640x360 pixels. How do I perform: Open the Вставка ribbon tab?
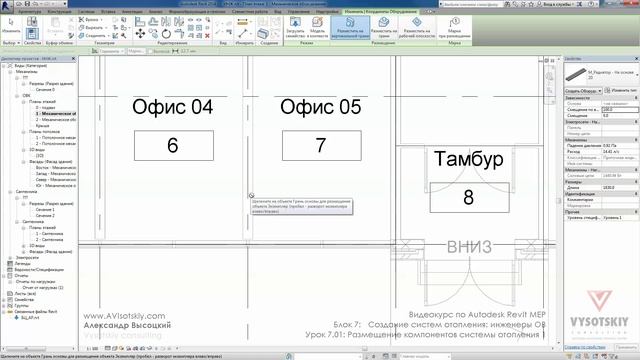click(108, 12)
